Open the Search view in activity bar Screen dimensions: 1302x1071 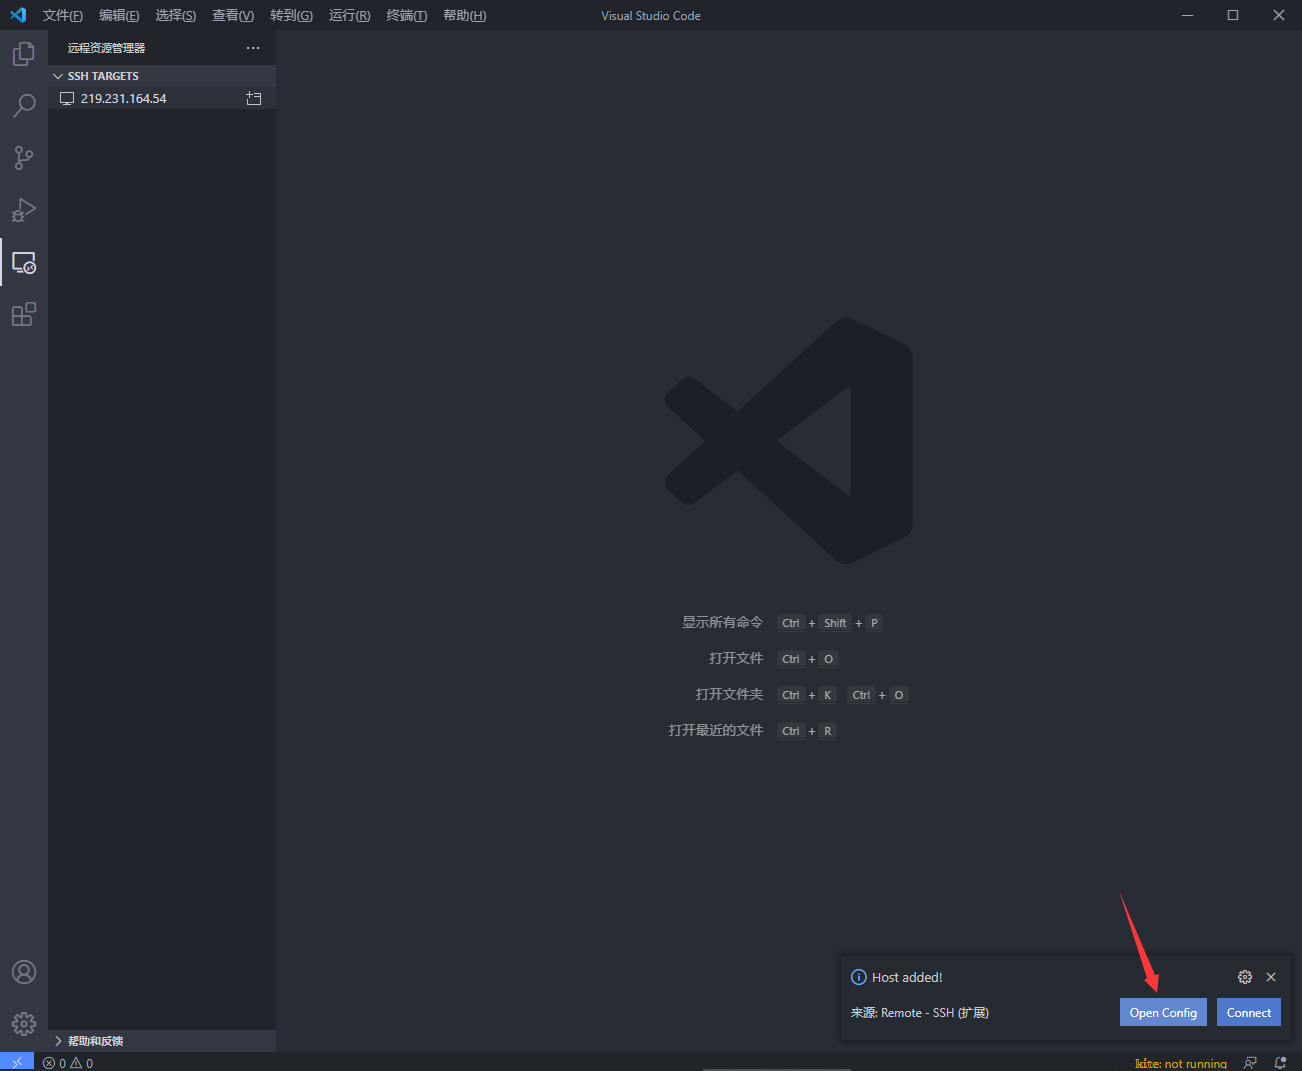tap(24, 106)
